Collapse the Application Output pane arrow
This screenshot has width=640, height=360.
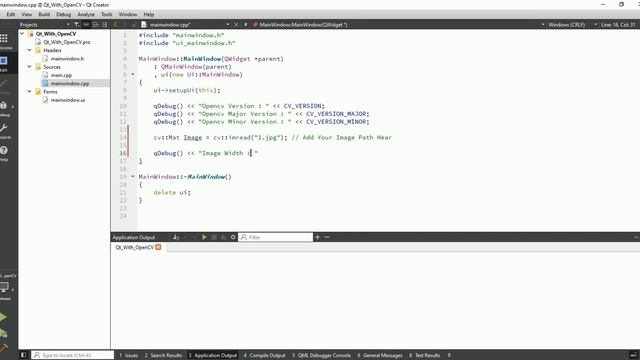636,237
